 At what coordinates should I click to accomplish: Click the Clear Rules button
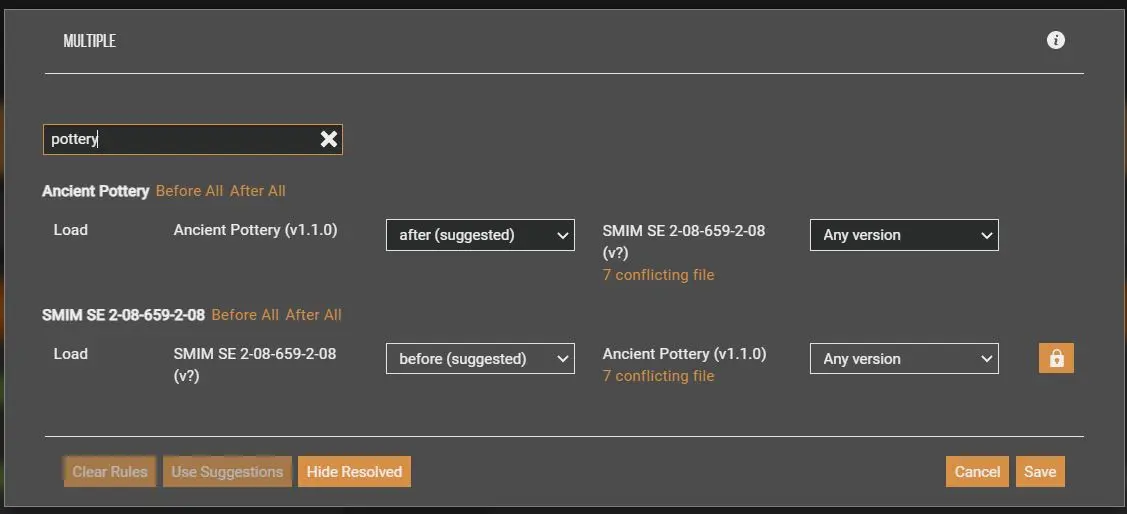110,472
